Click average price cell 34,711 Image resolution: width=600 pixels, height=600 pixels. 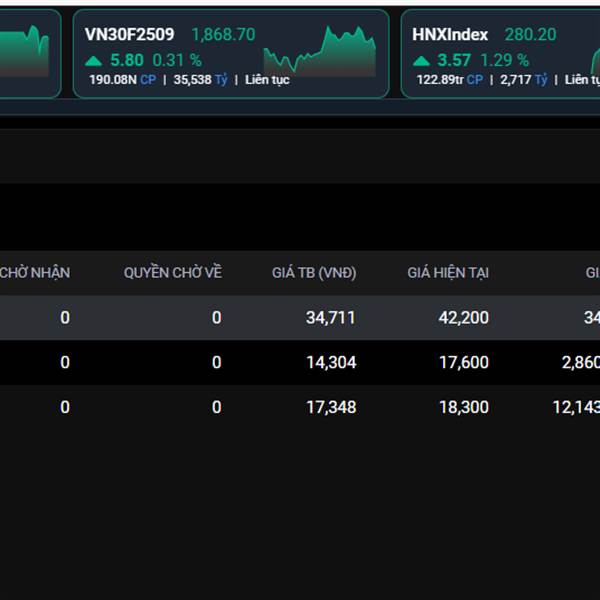(331, 318)
